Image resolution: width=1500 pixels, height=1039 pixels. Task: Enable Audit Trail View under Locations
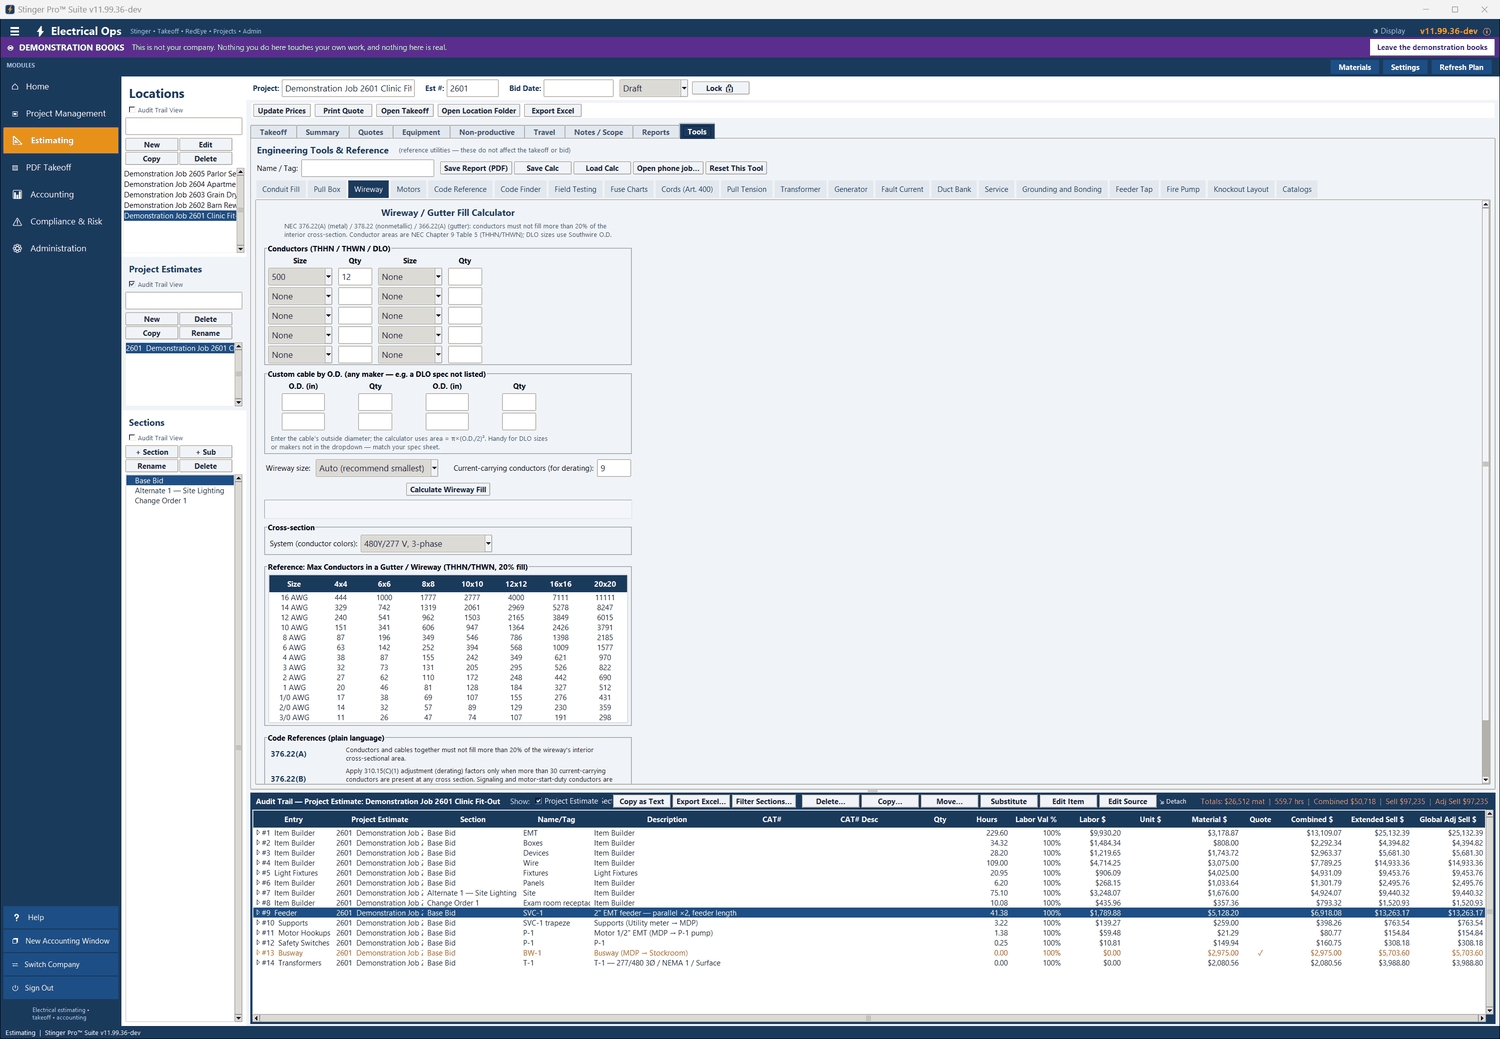click(132, 110)
